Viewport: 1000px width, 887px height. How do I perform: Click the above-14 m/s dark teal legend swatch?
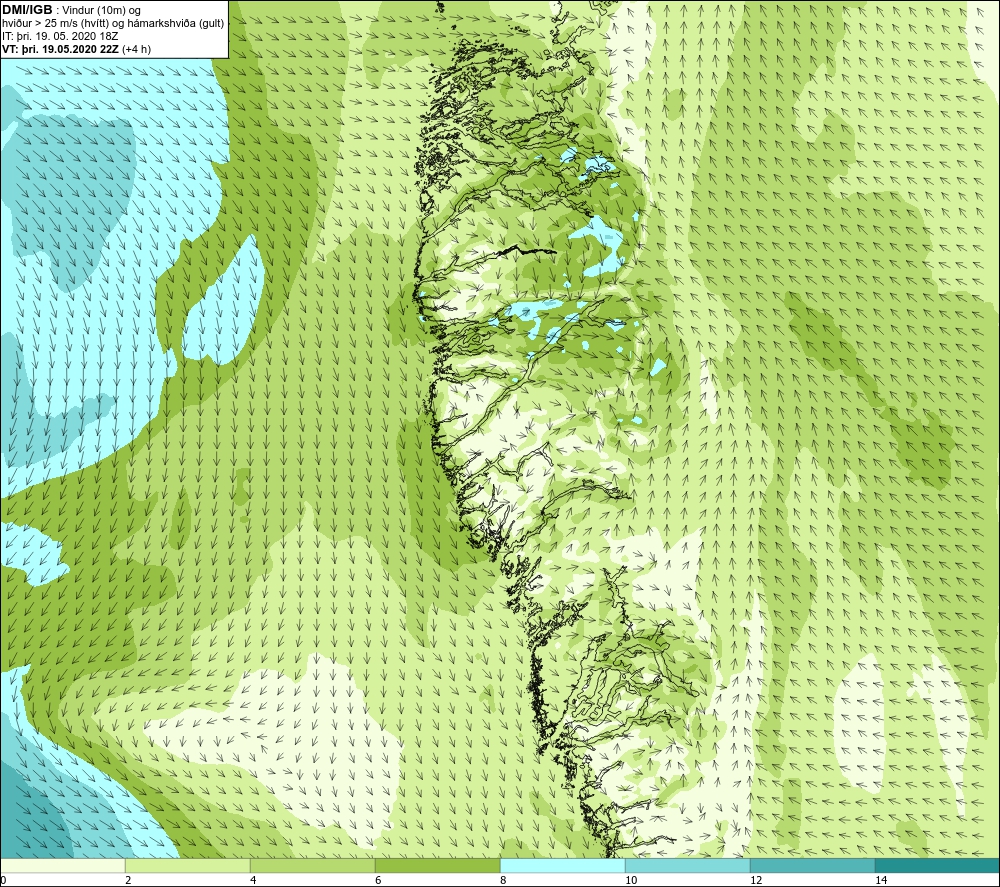938,865
